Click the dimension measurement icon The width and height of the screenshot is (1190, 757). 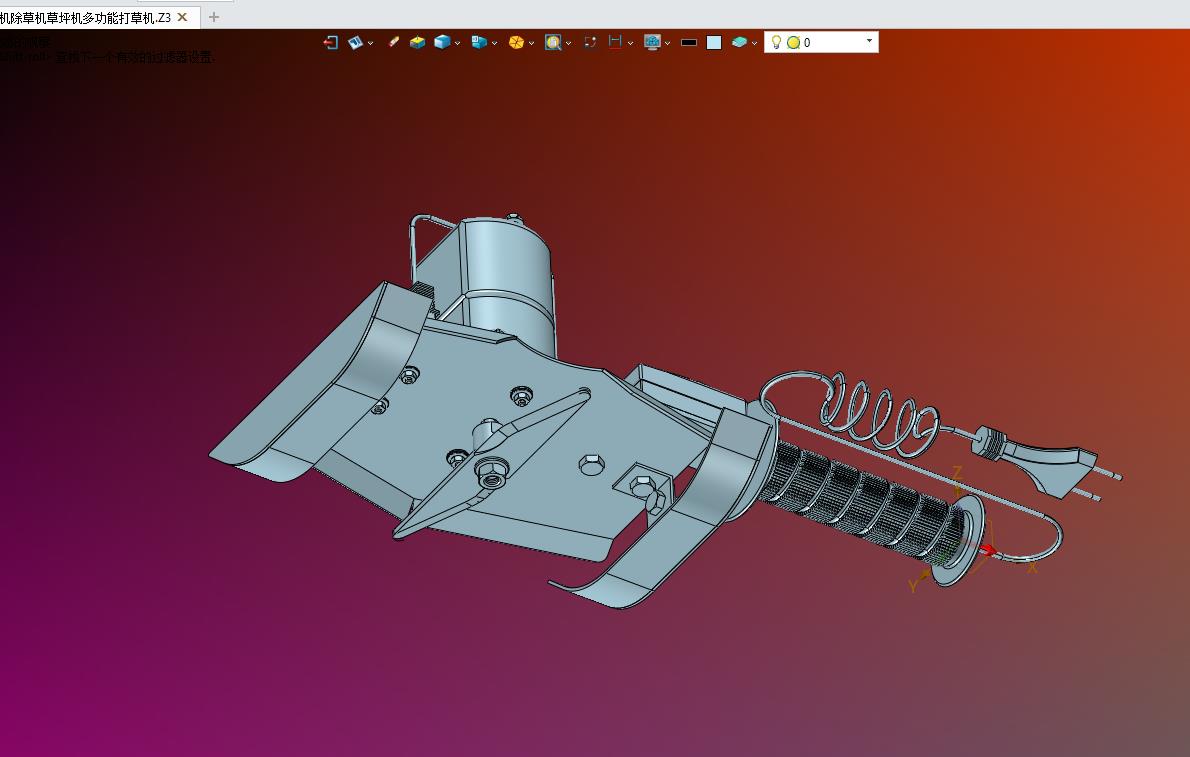click(615, 43)
